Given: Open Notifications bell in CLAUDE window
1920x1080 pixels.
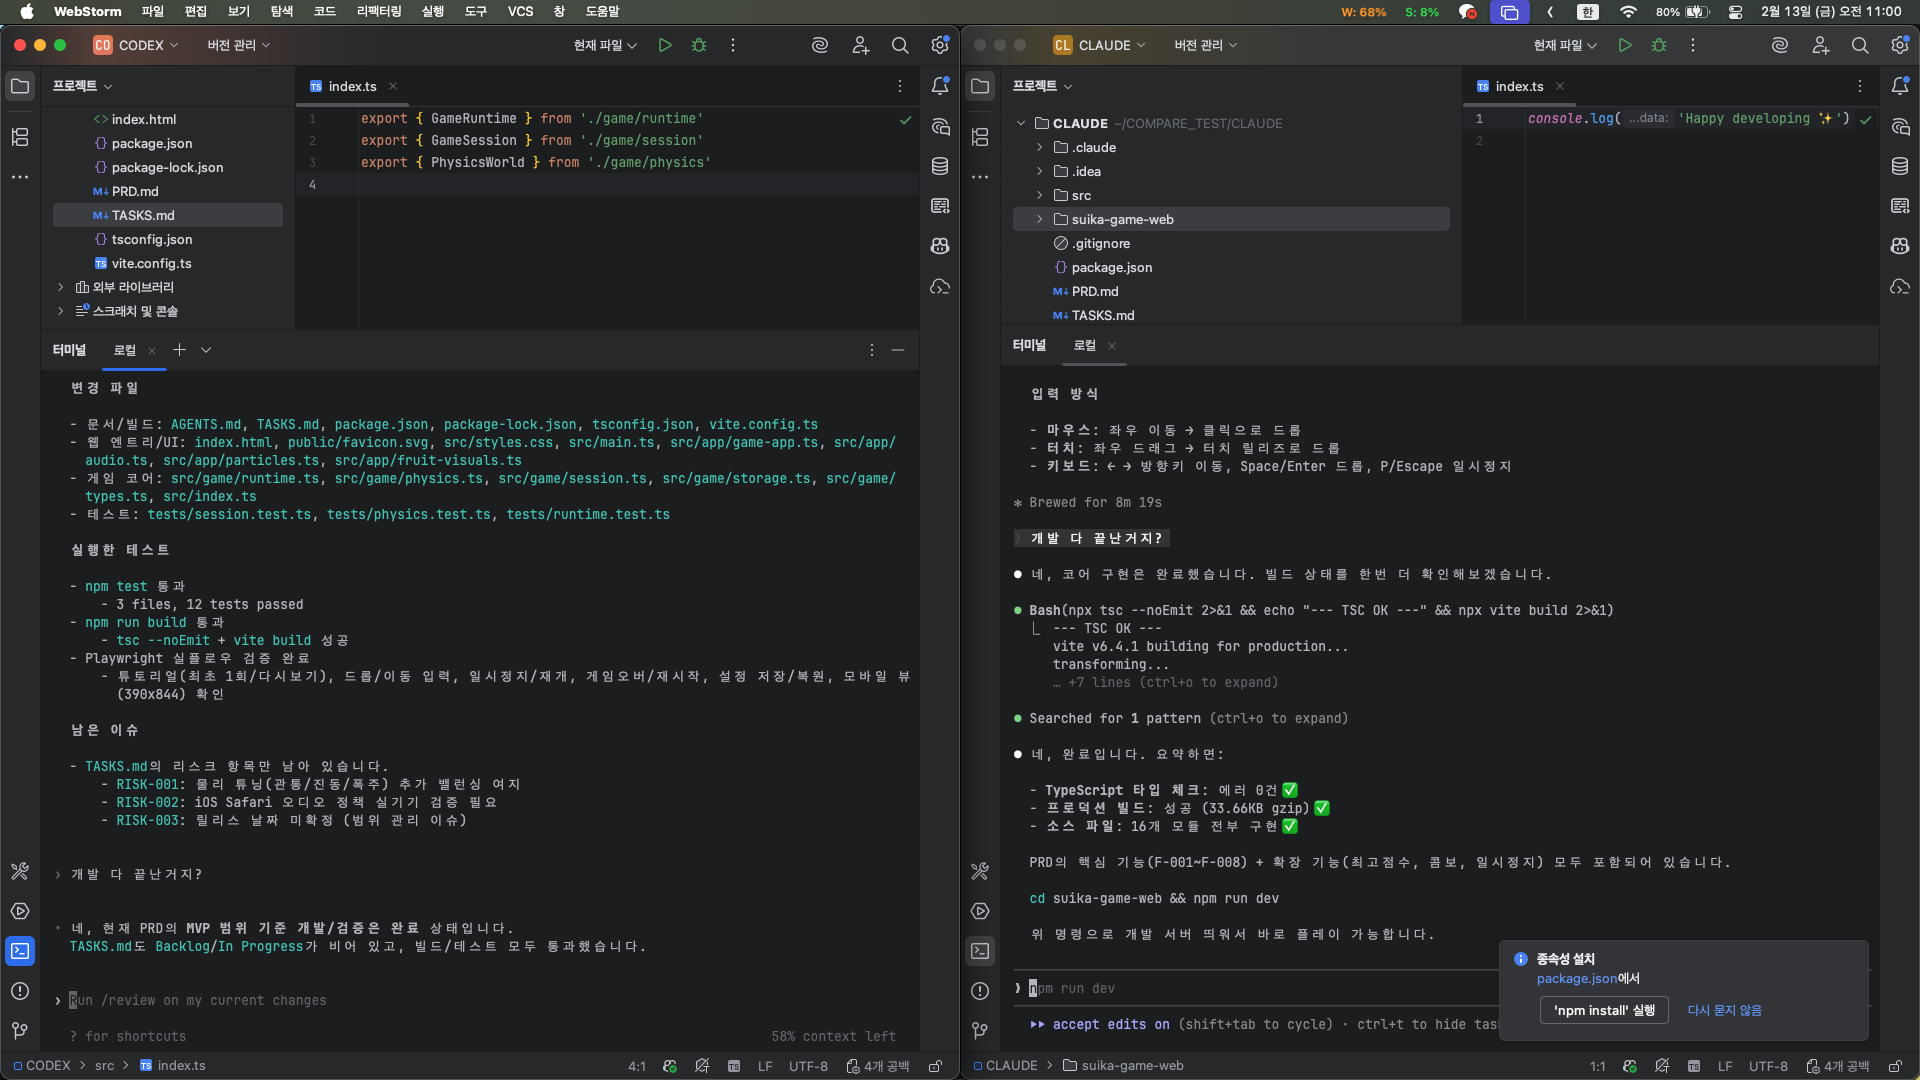Looking at the screenshot, I should pyautogui.click(x=1900, y=86).
